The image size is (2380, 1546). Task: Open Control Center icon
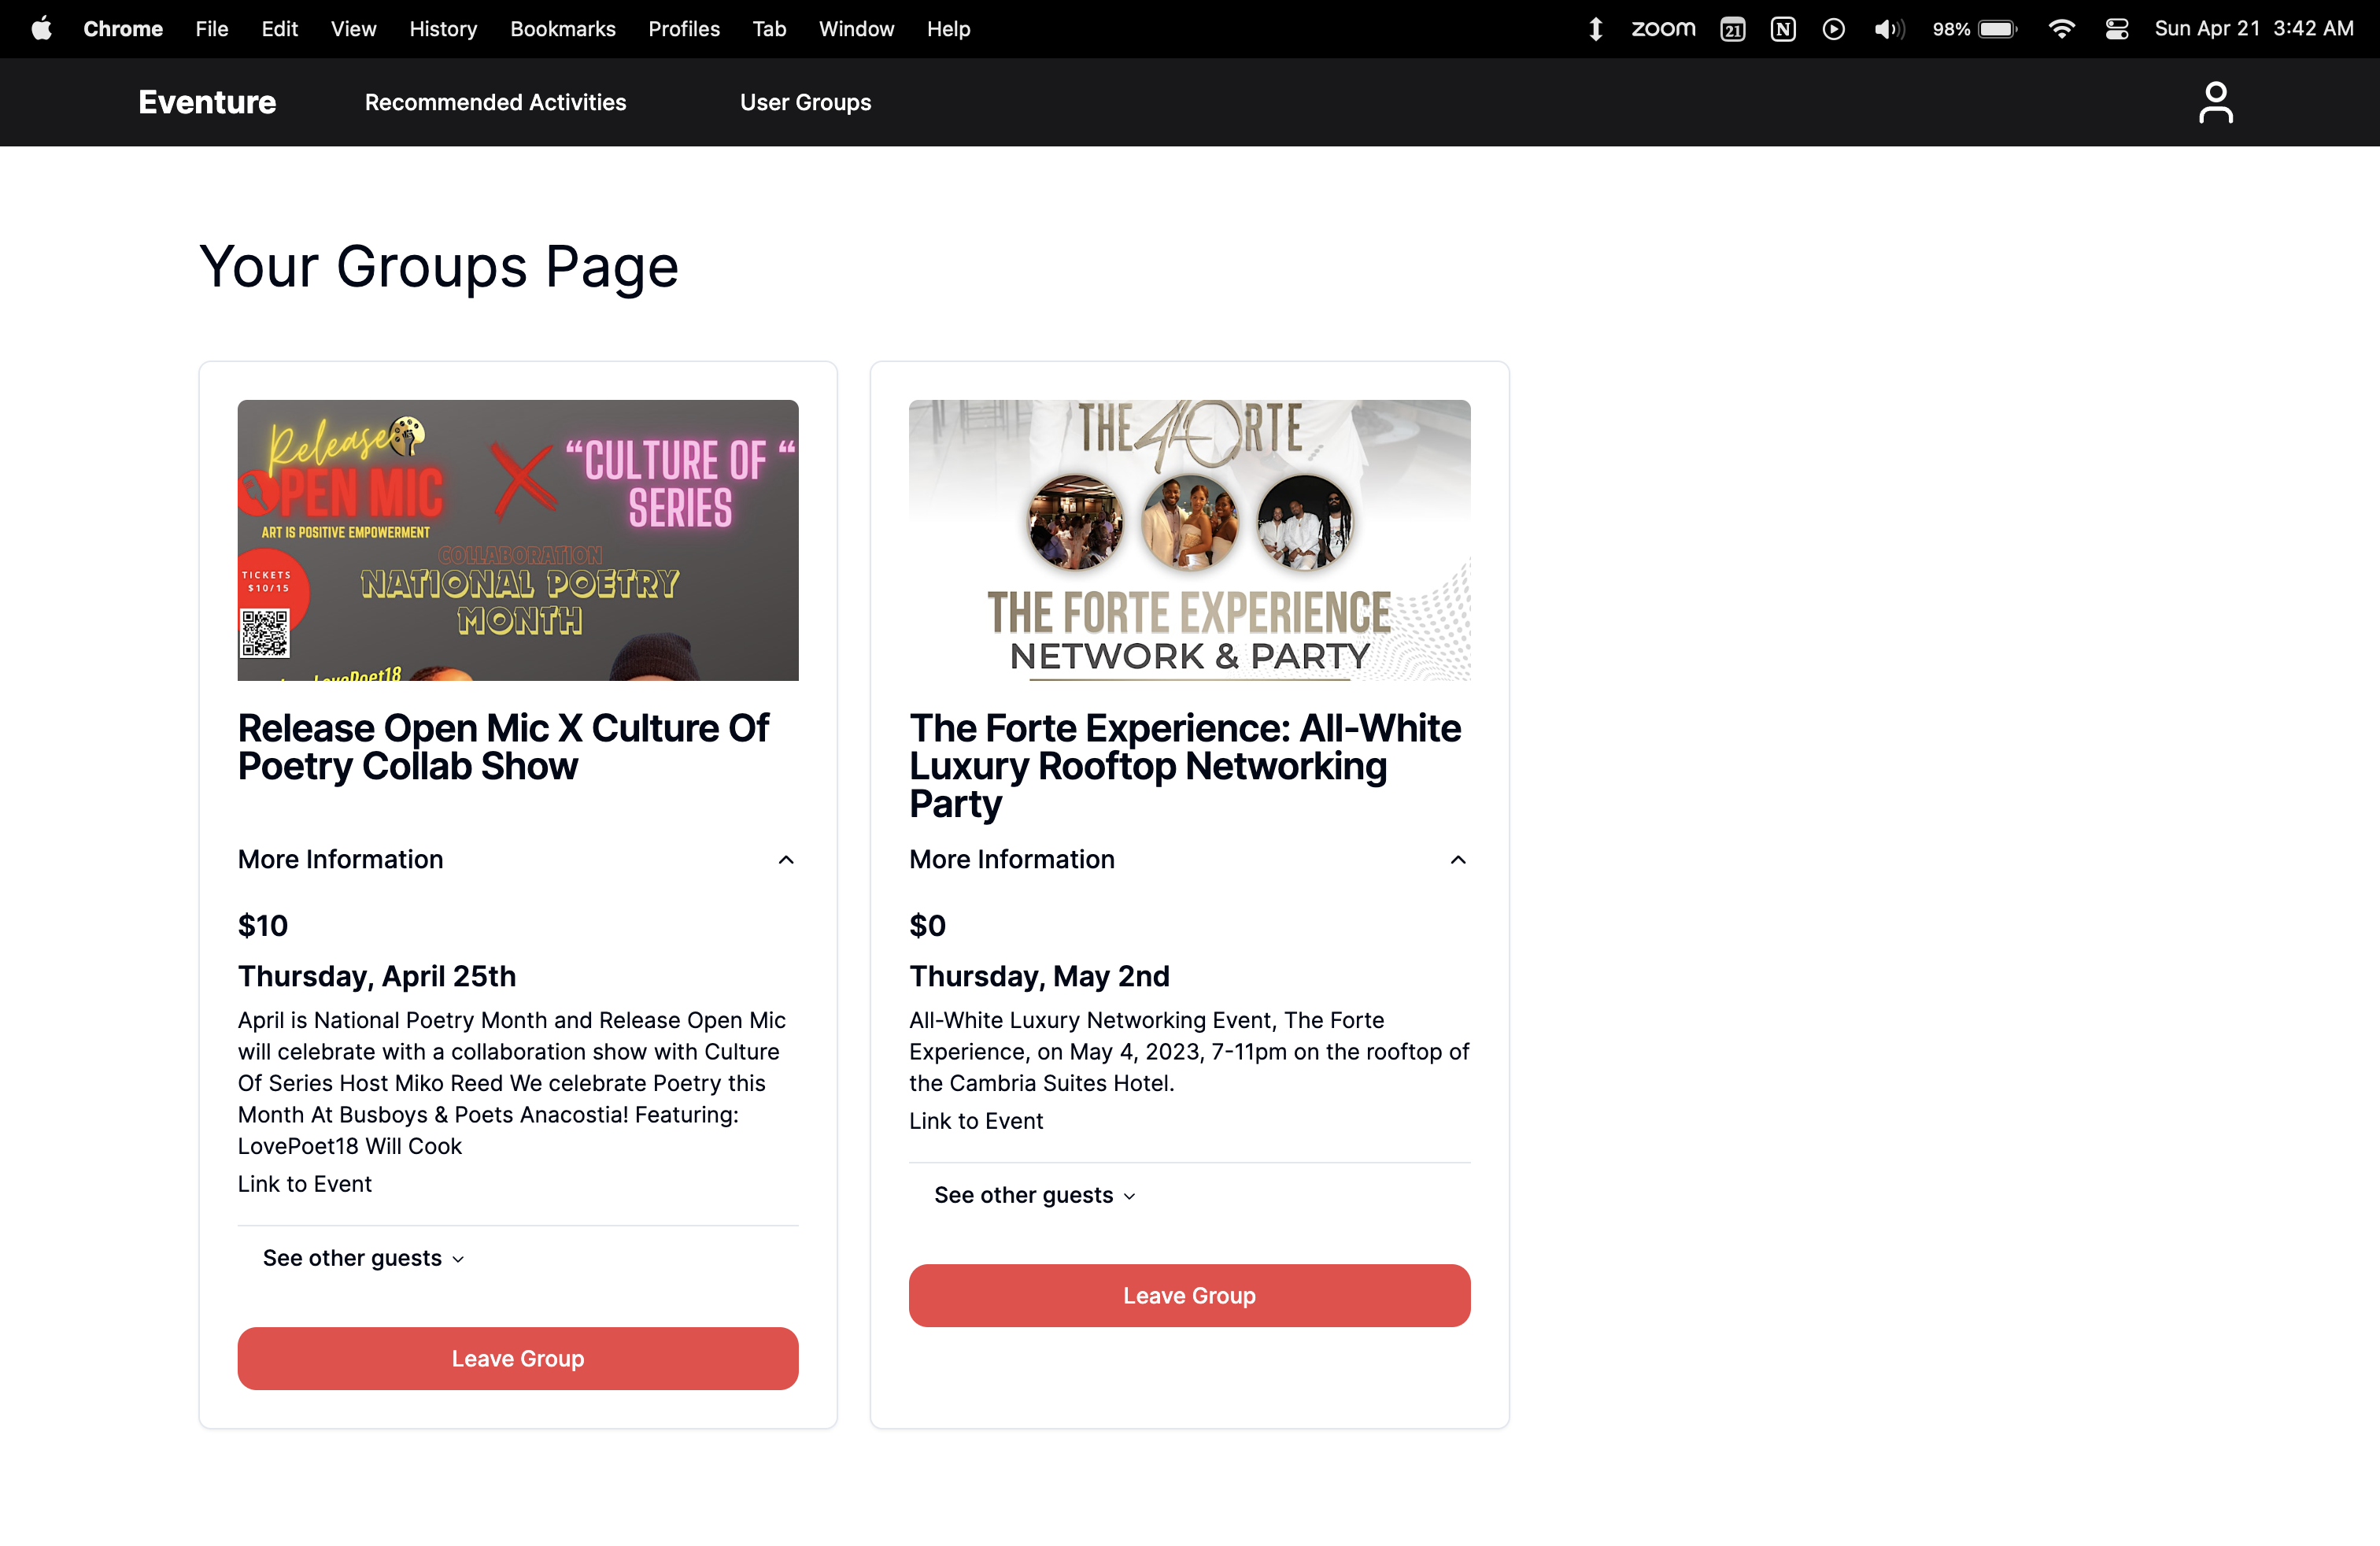[x=2116, y=29]
